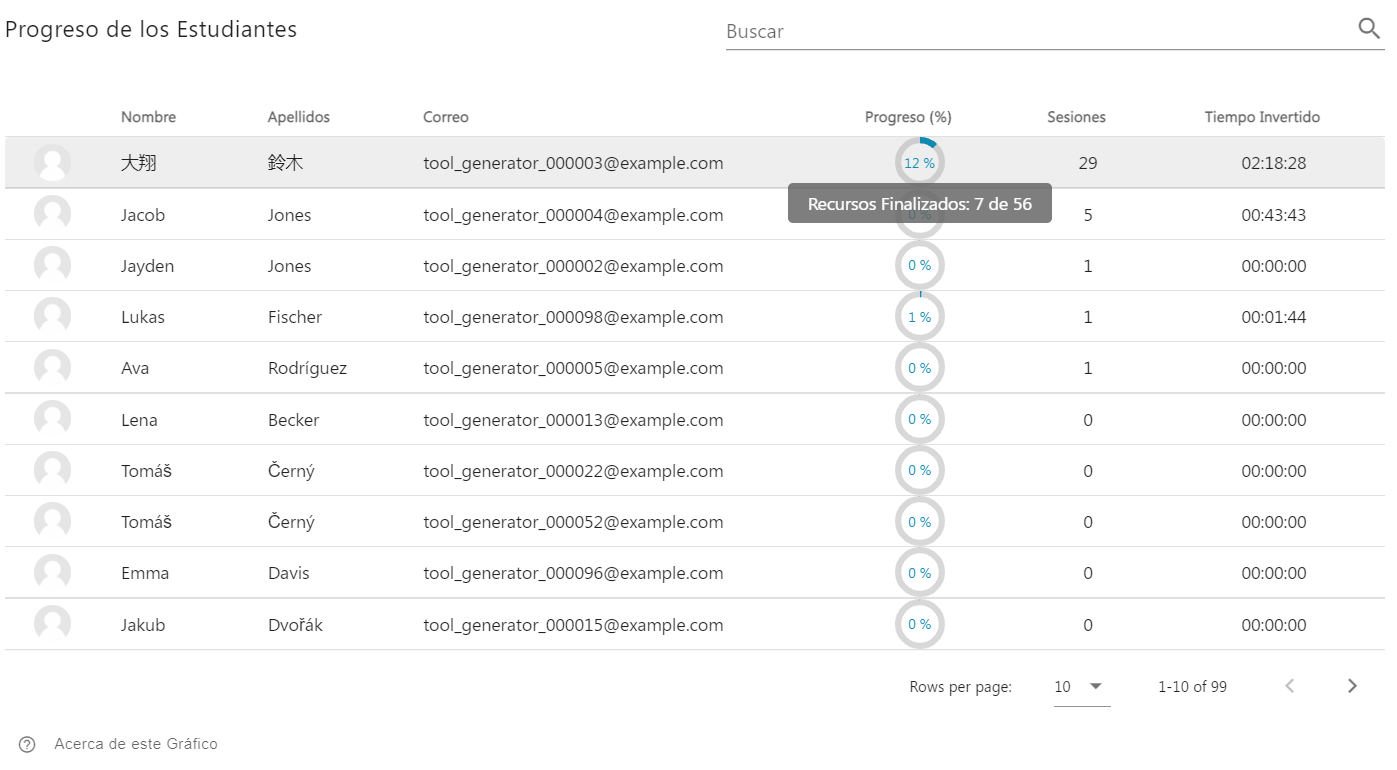
Task: Click surname Becker
Action: tap(293, 420)
